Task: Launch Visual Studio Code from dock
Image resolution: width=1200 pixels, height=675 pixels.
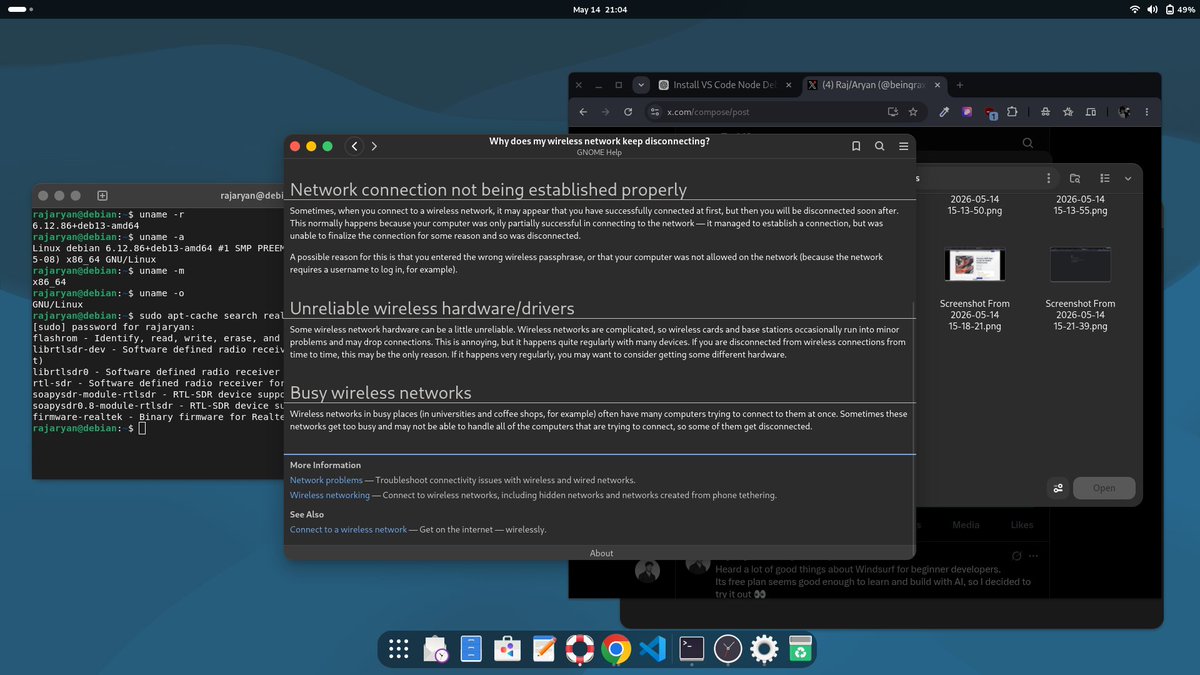Action: 652,650
